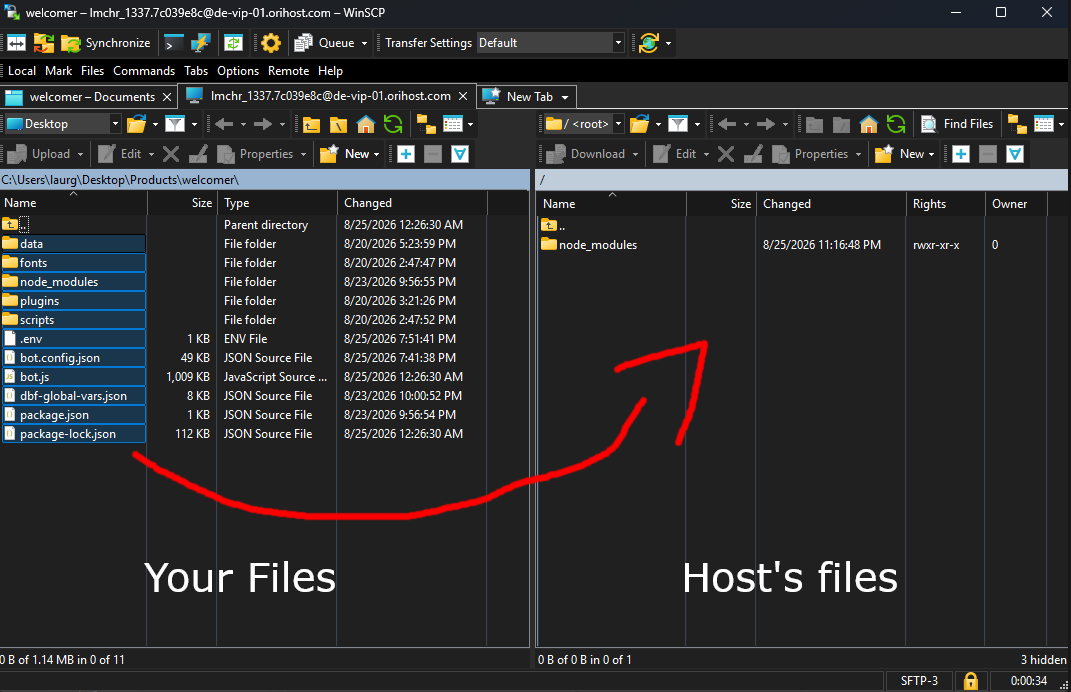Image resolution: width=1071 pixels, height=692 pixels.
Task: Open the Preferences gear icon
Action: (270, 43)
